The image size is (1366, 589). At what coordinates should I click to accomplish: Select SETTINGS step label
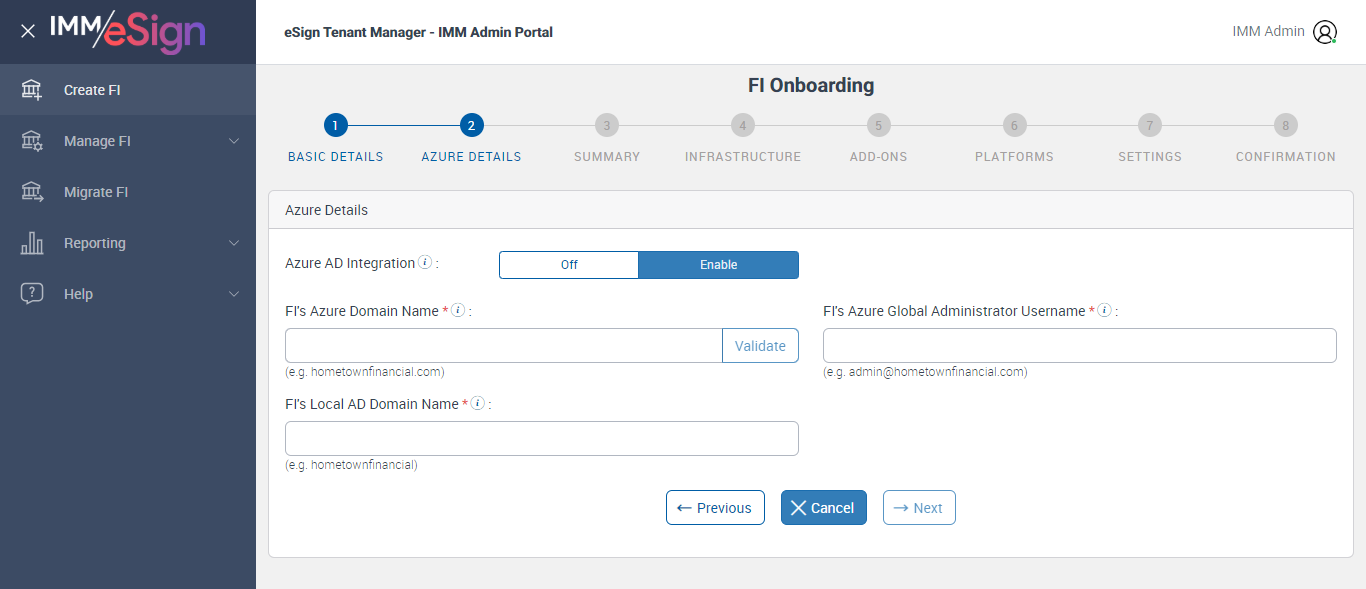(x=1150, y=157)
